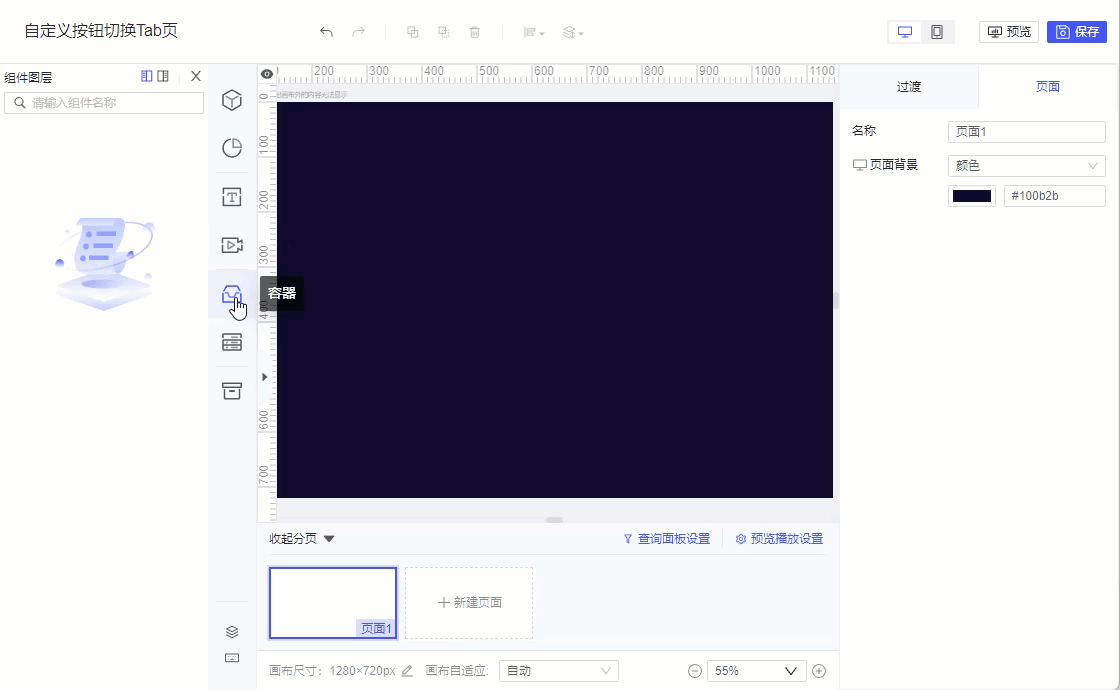Select the chart component icon in left toolbar
1120x690 pixels.
click(x=231, y=148)
